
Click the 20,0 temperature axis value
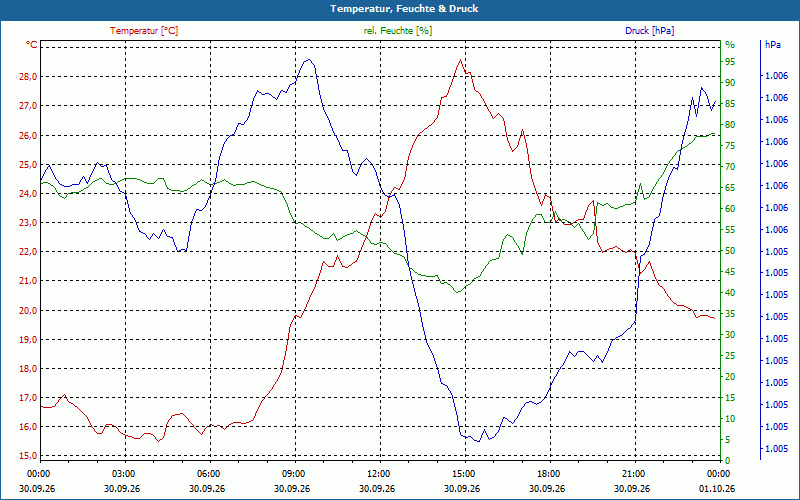(28, 310)
